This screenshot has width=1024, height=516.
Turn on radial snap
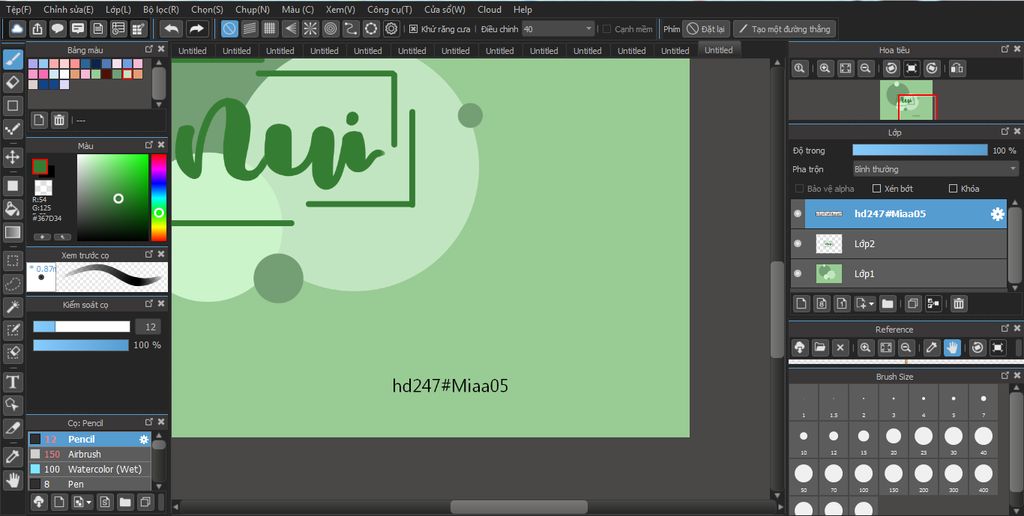coord(310,29)
